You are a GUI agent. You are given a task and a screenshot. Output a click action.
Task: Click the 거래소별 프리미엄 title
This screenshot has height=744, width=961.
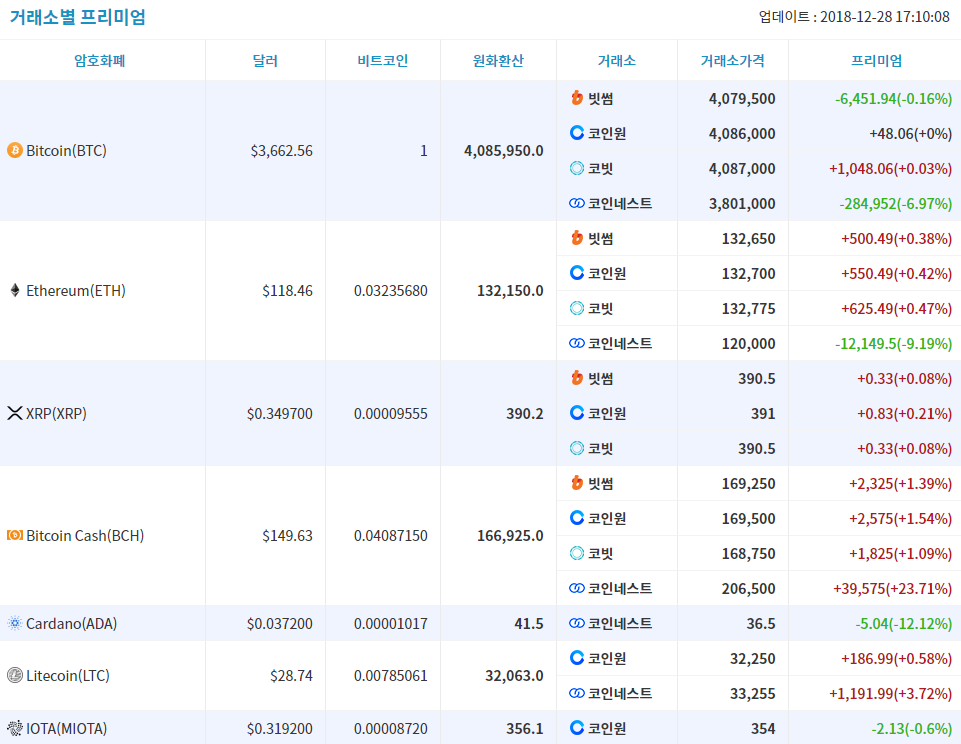pyautogui.click(x=78, y=17)
